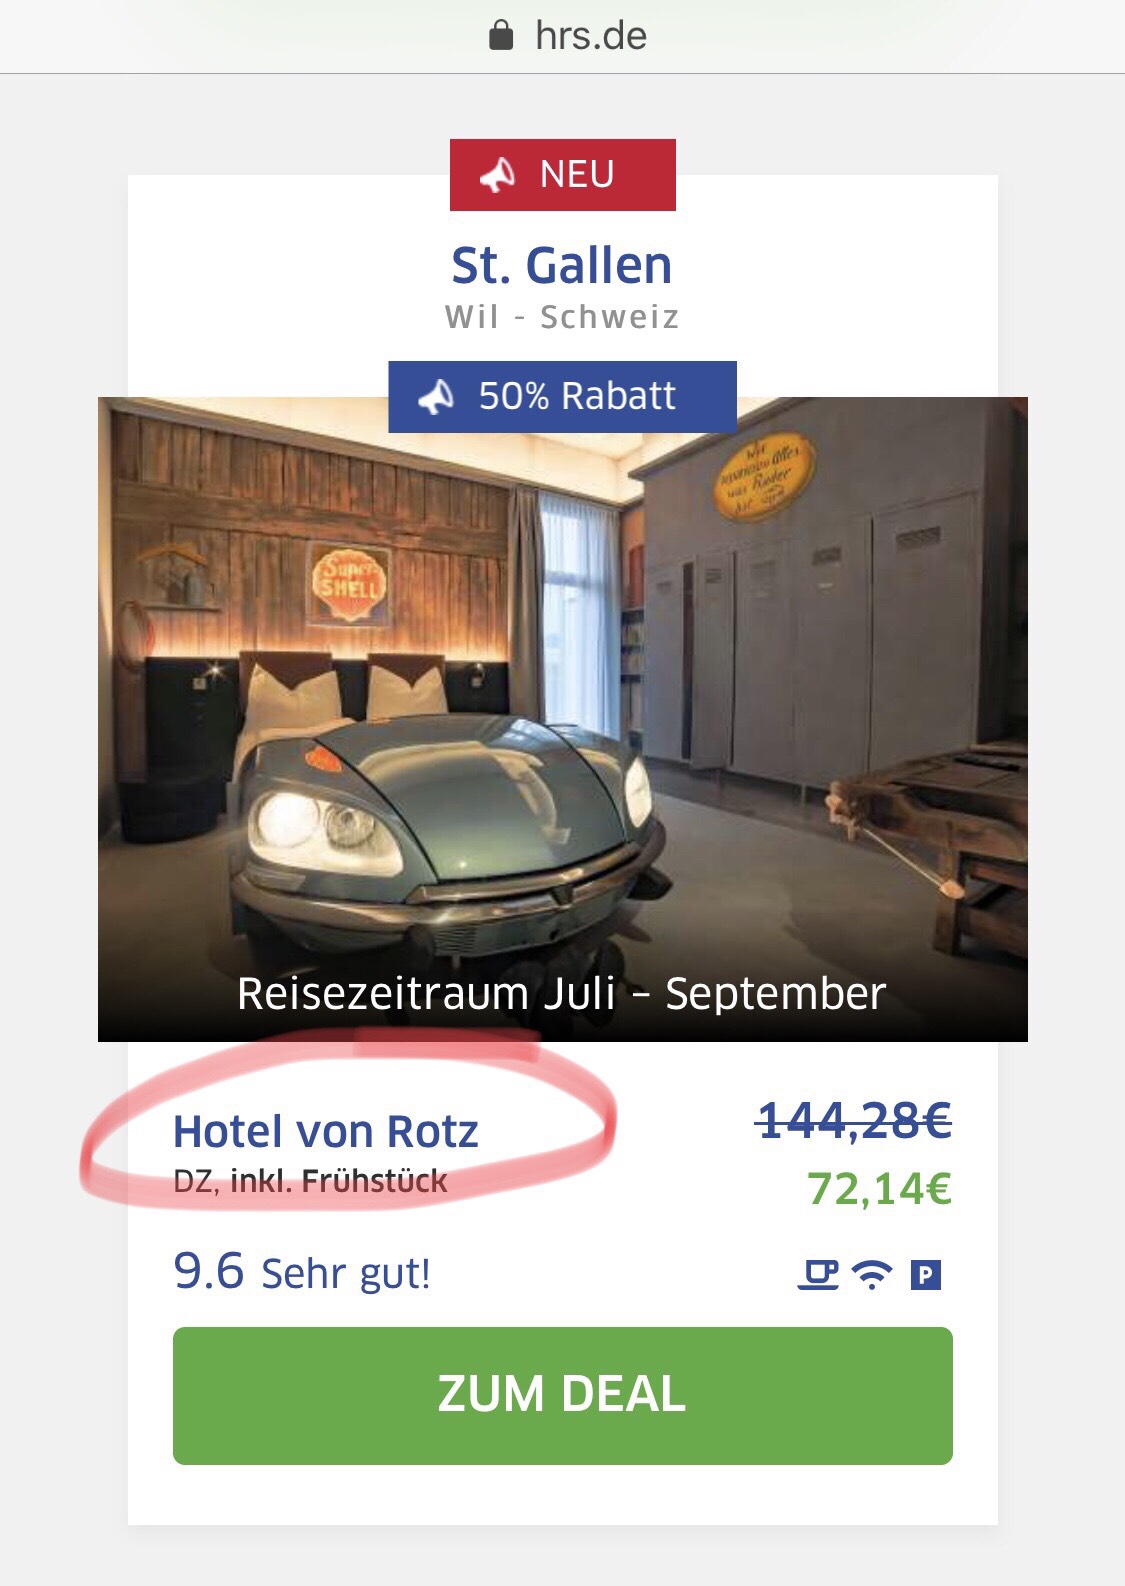This screenshot has height=1586, width=1125.
Task: Open the car-bed hotel room photo
Action: pyautogui.click(x=562, y=700)
